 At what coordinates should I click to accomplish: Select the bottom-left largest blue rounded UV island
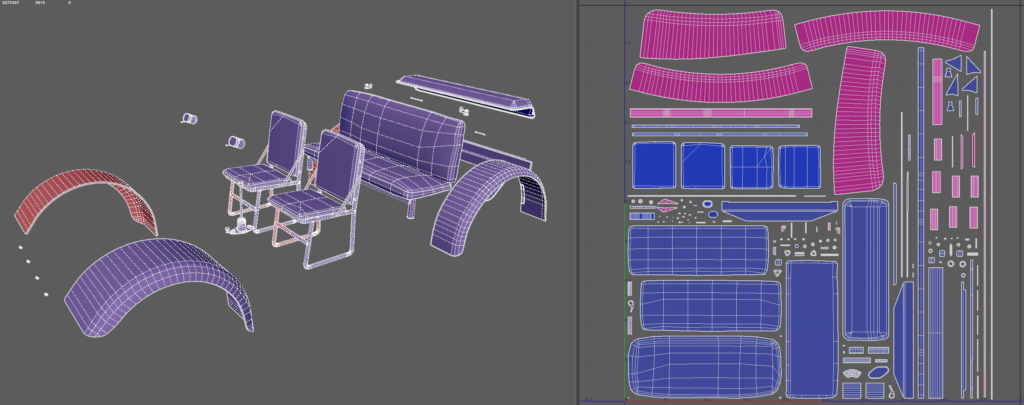coord(705,366)
